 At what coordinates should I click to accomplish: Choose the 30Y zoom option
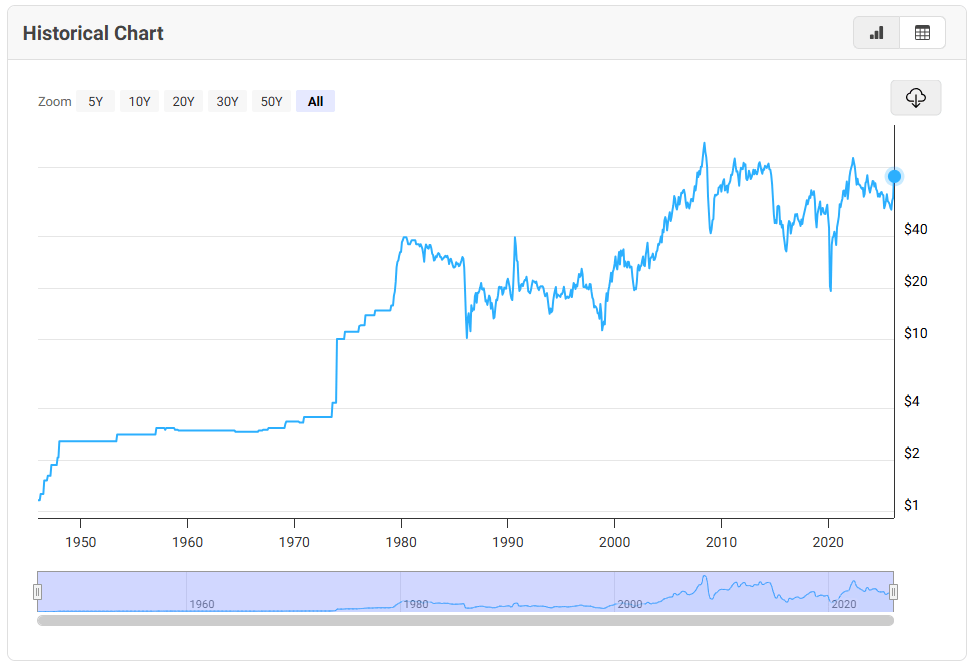coord(227,101)
